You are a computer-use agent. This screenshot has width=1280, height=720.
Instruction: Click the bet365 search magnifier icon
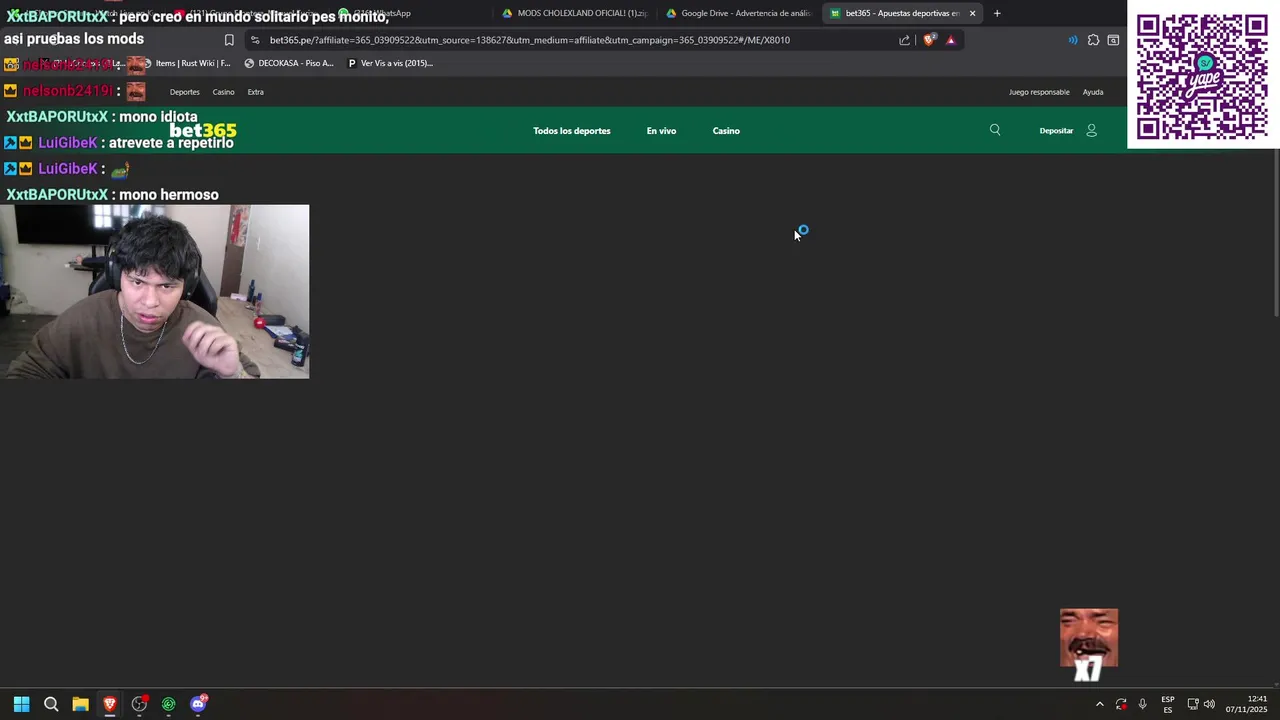click(x=995, y=130)
